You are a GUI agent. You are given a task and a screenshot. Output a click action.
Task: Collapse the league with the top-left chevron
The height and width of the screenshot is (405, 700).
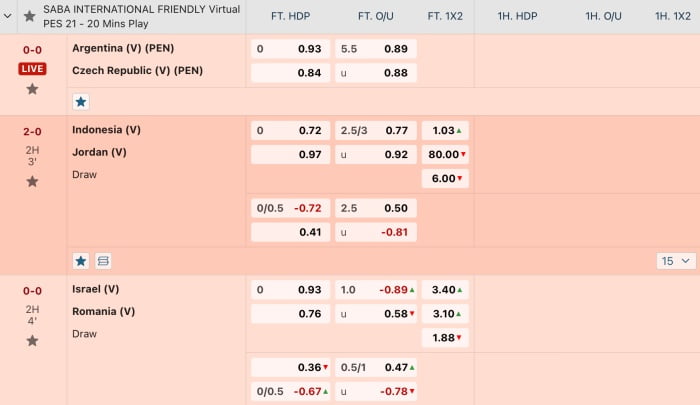pyautogui.click(x=8, y=17)
